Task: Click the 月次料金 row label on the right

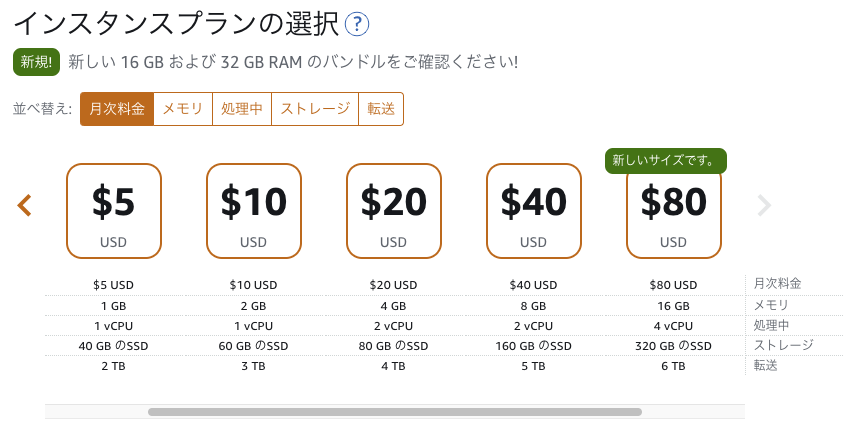Action: [x=777, y=285]
